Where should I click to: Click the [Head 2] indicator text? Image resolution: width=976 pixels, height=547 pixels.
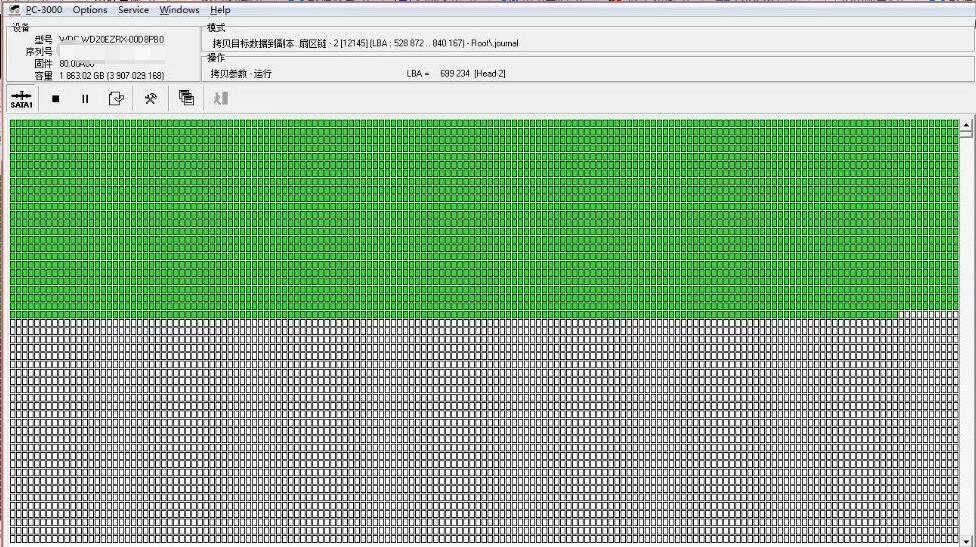[490, 73]
